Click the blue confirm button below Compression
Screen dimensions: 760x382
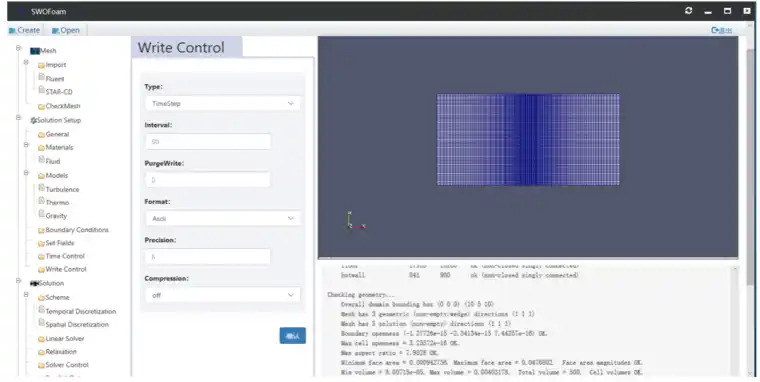[292, 335]
